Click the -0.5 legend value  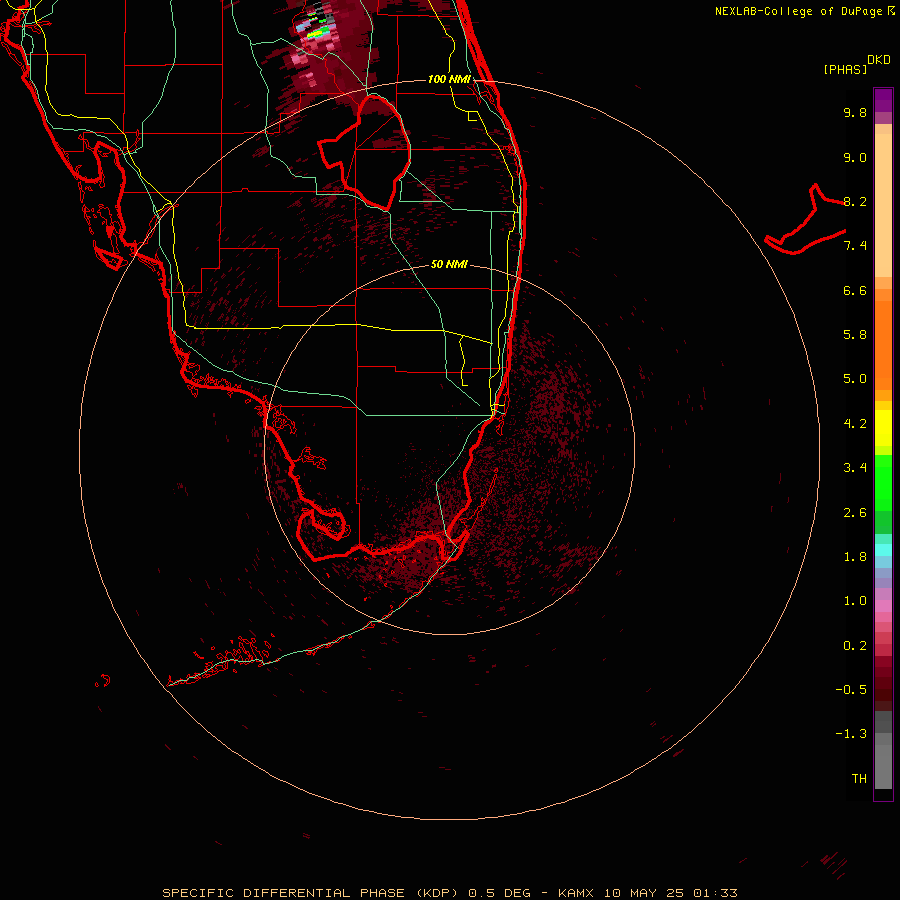click(851, 690)
